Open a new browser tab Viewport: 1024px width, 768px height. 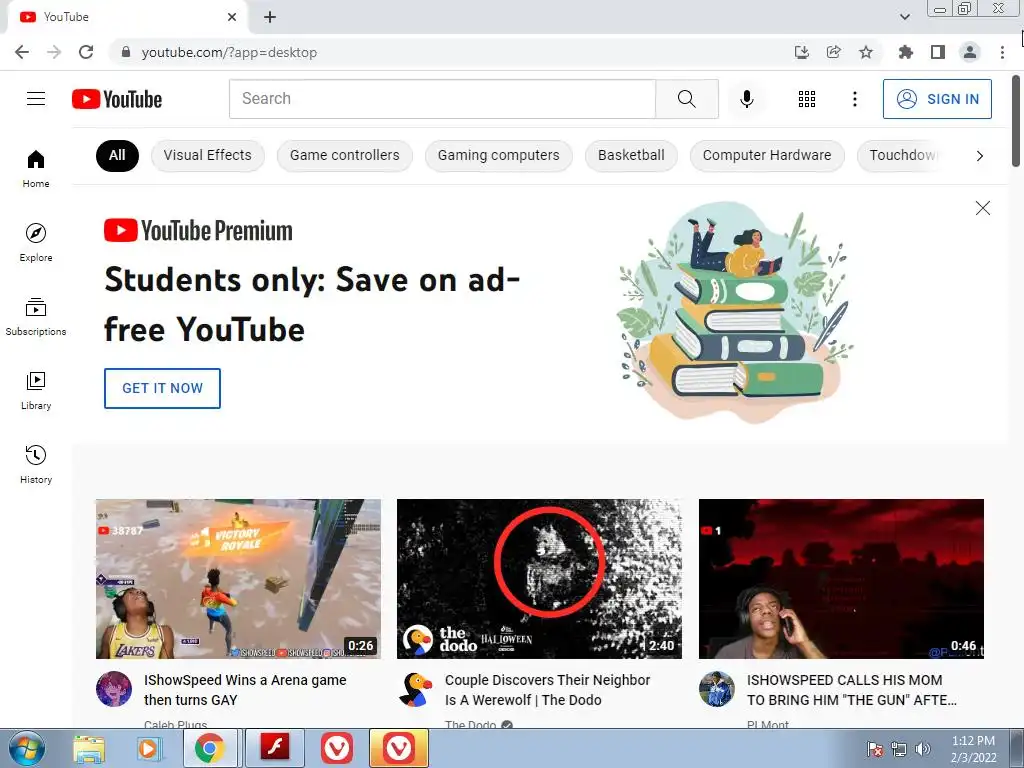(270, 17)
